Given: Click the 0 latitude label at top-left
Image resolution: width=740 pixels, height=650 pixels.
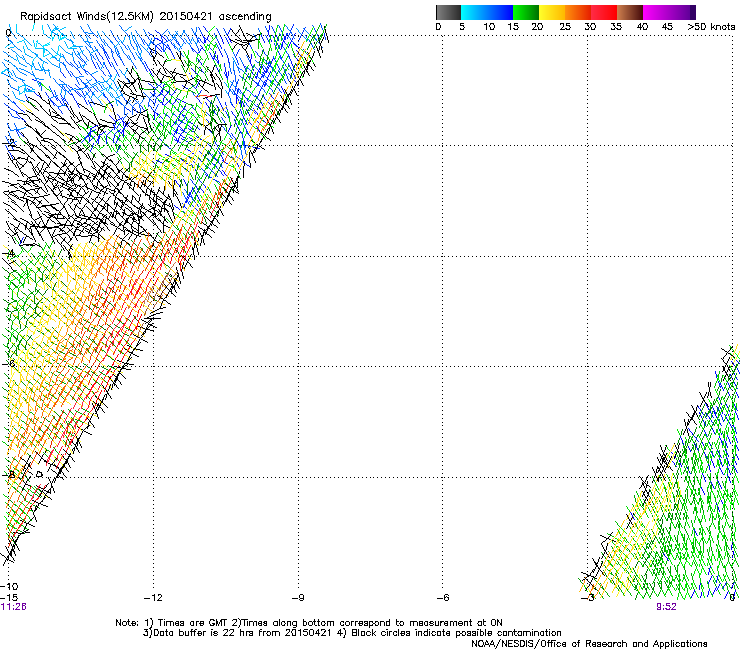Looking at the screenshot, I should point(8,33).
